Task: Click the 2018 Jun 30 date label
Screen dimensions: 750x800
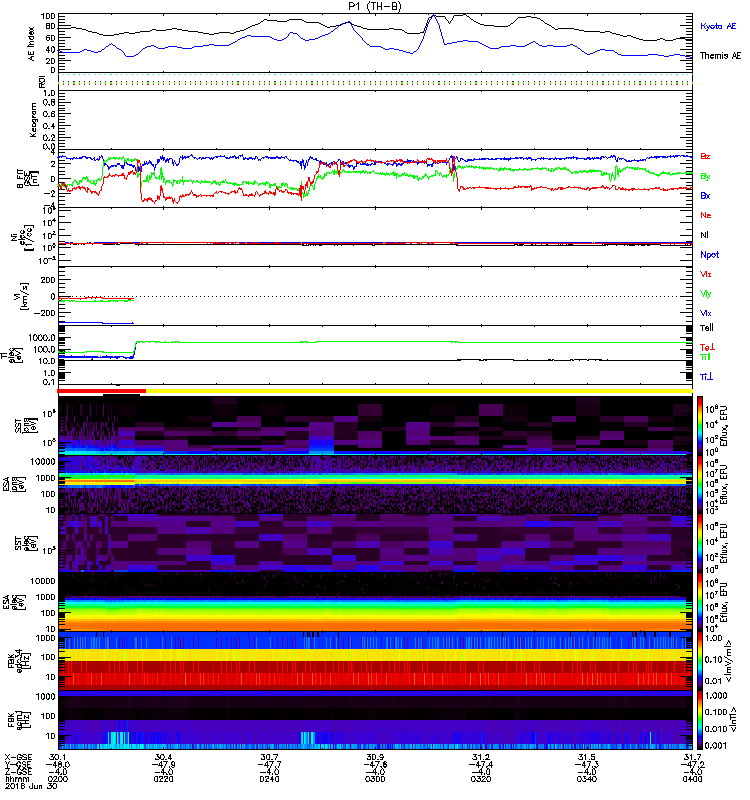Action: click(x=31, y=787)
